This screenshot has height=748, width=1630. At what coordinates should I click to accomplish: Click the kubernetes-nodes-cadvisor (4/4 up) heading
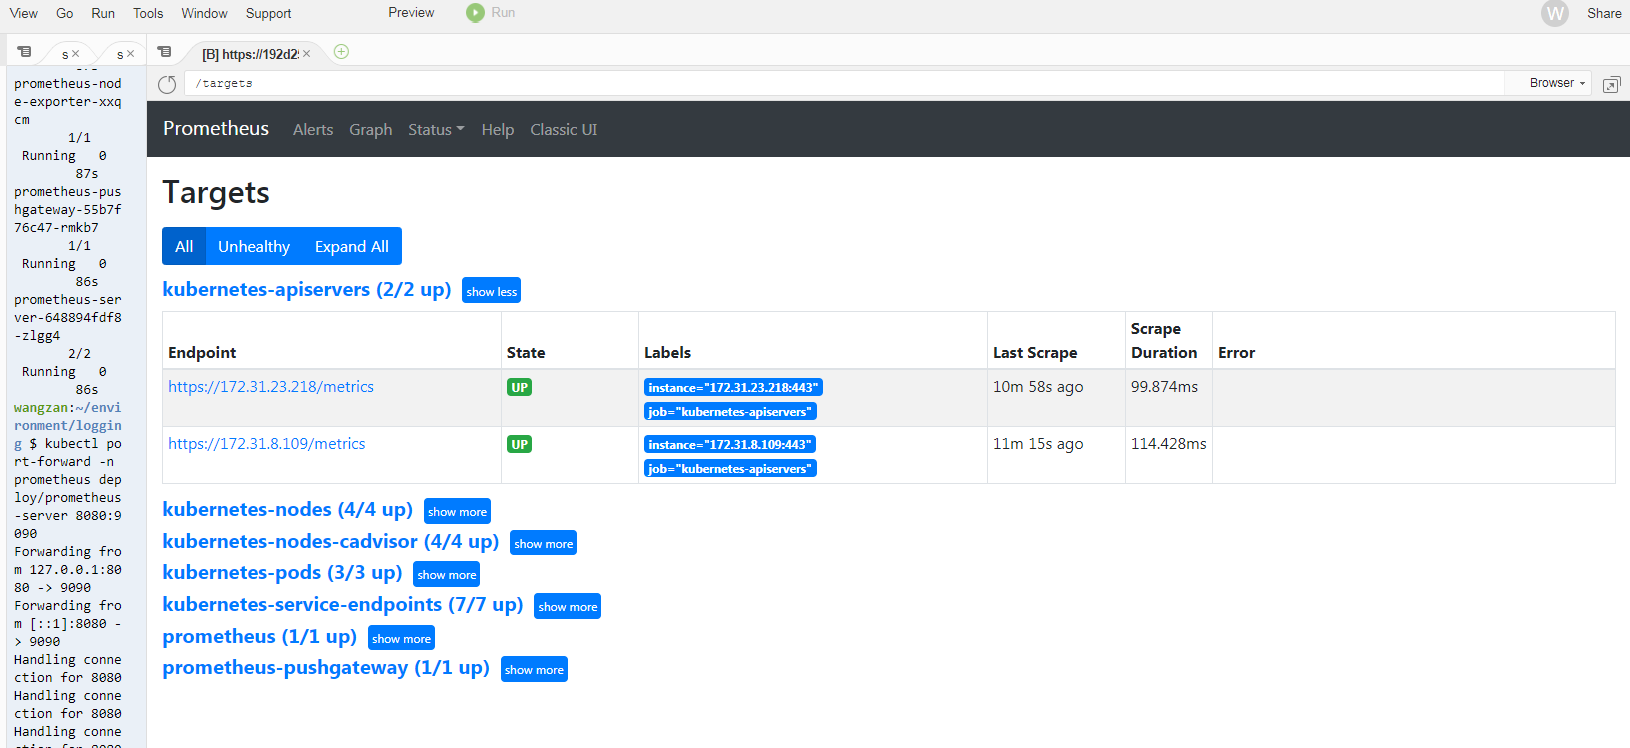point(331,542)
